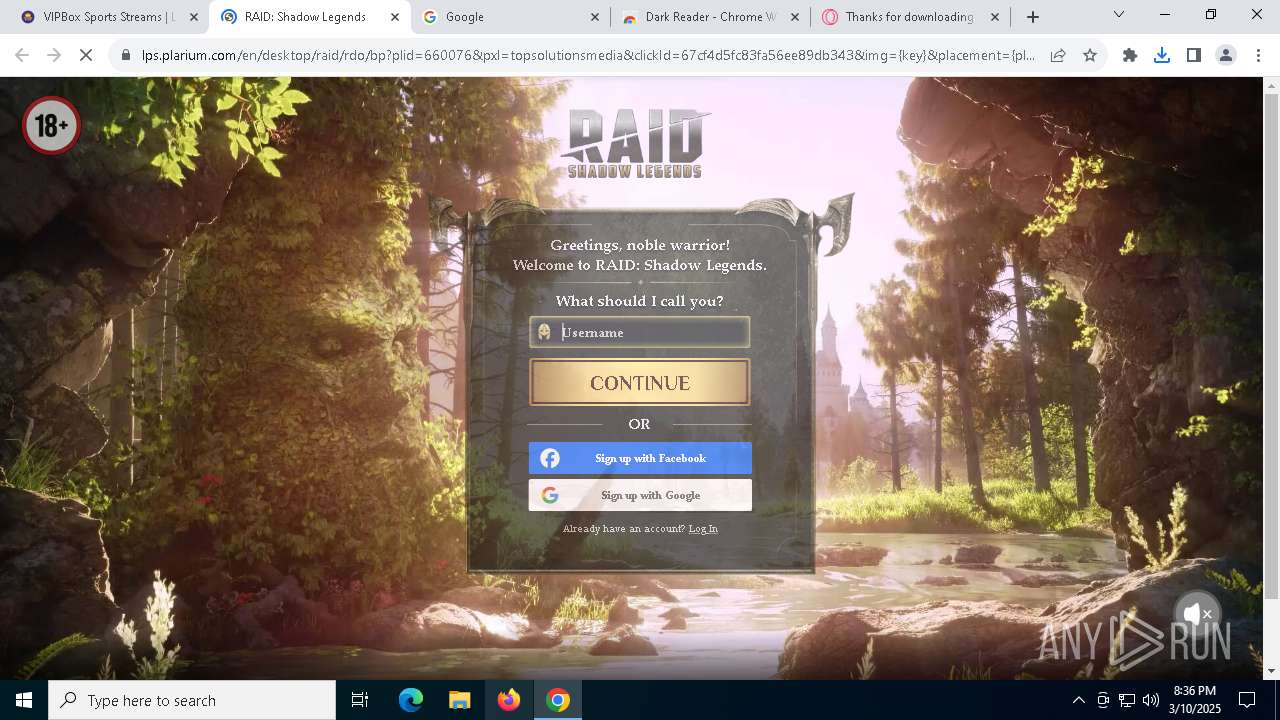Show hidden system tray icons
This screenshot has height=720, width=1280.
click(x=1078, y=700)
